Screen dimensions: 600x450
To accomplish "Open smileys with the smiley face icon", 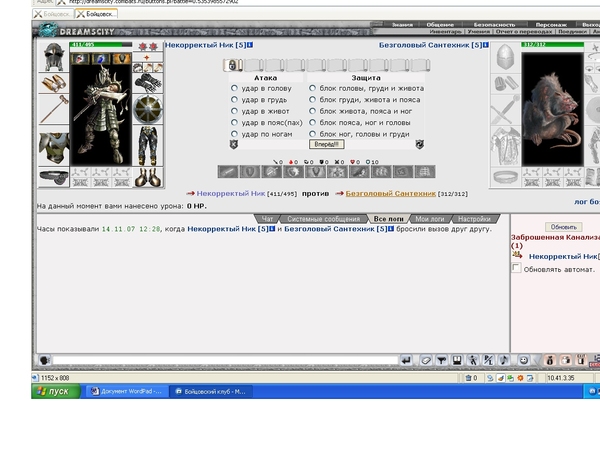I will tap(523, 360).
